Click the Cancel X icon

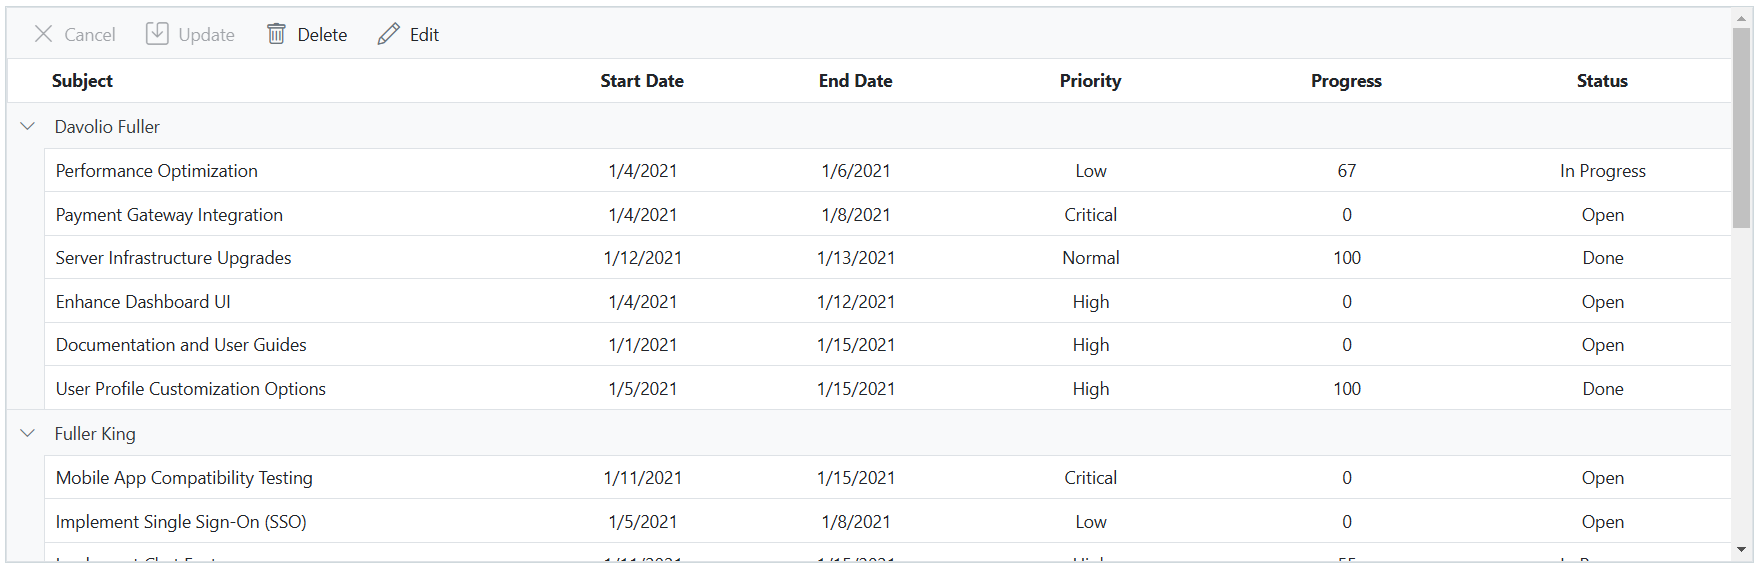coord(43,34)
